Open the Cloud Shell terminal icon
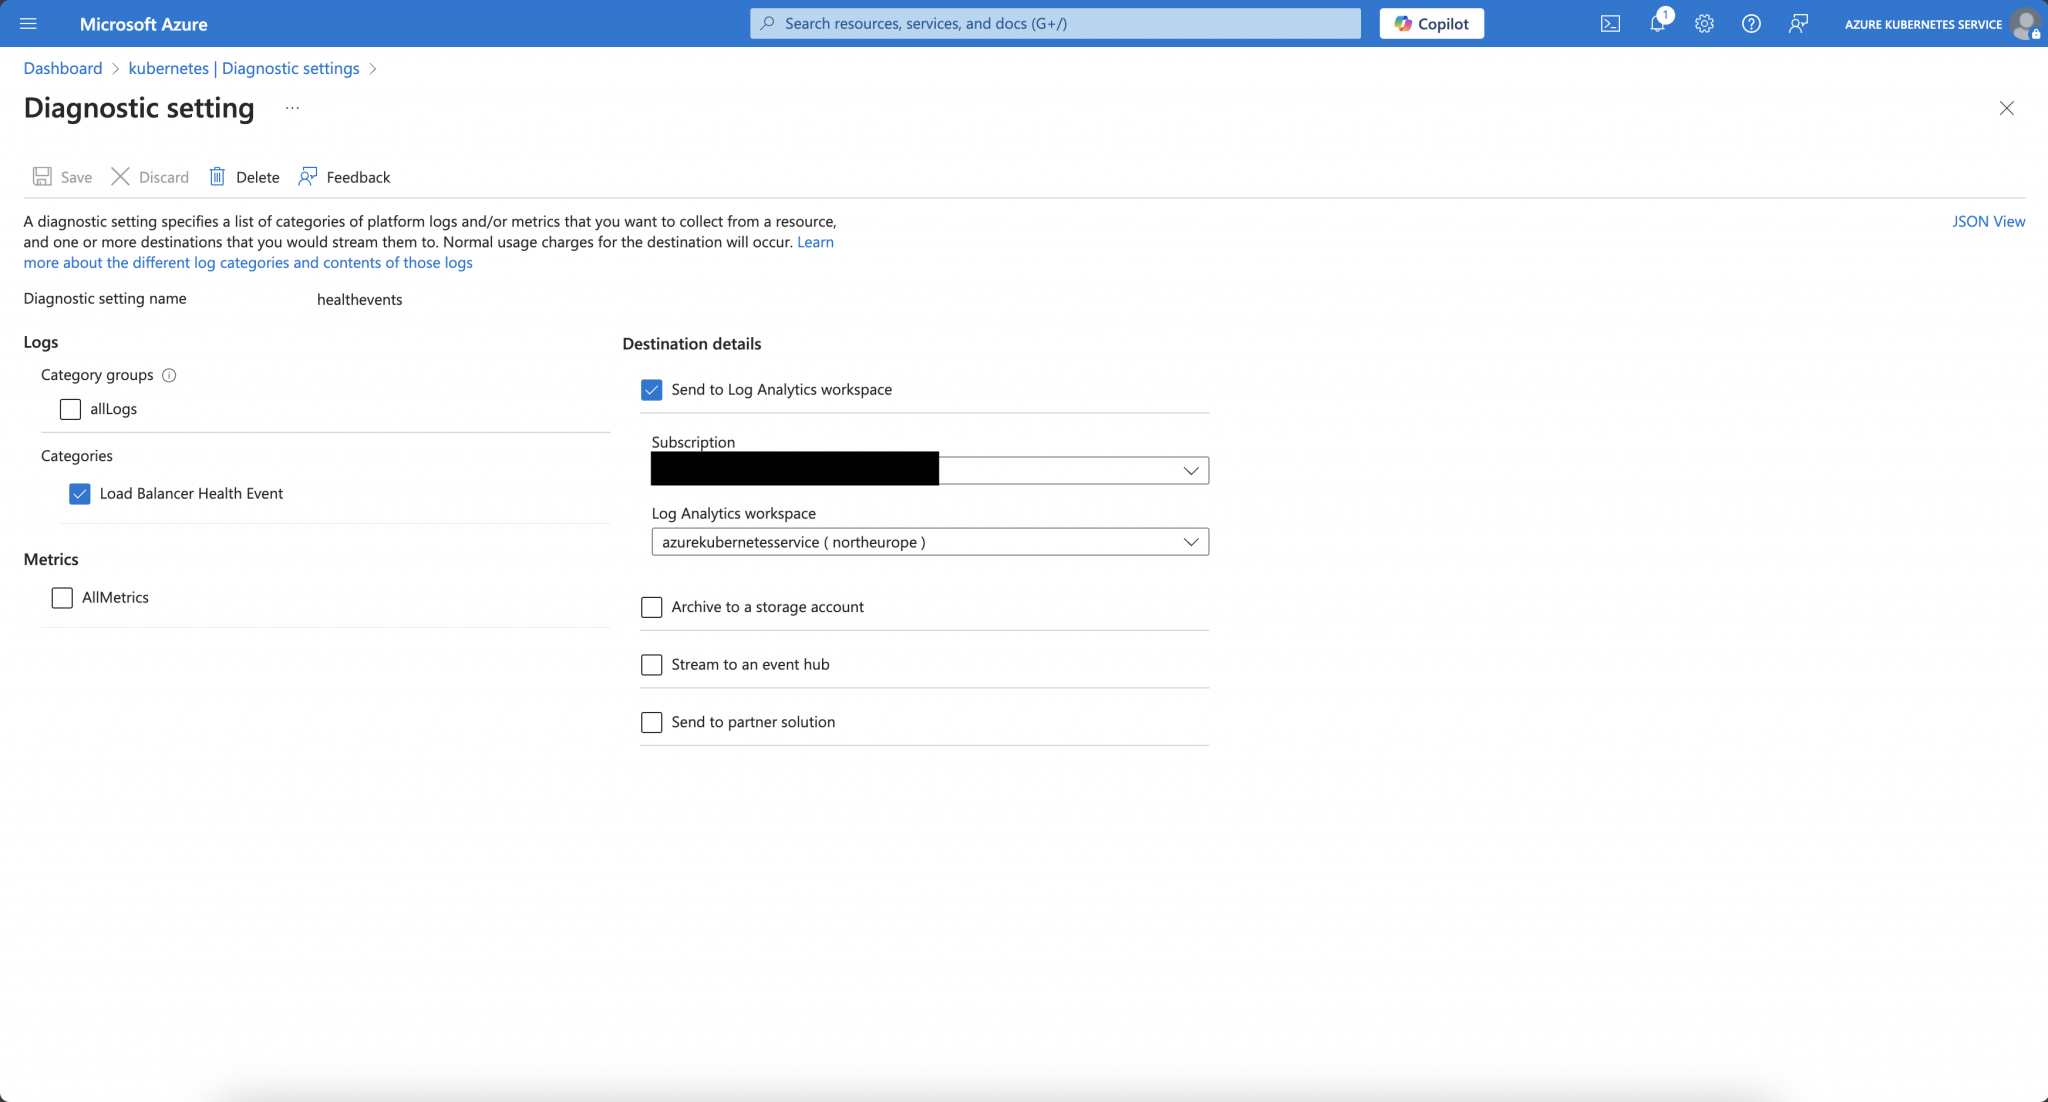This screenshot has width=2048, height=1102. [1611, 23]
